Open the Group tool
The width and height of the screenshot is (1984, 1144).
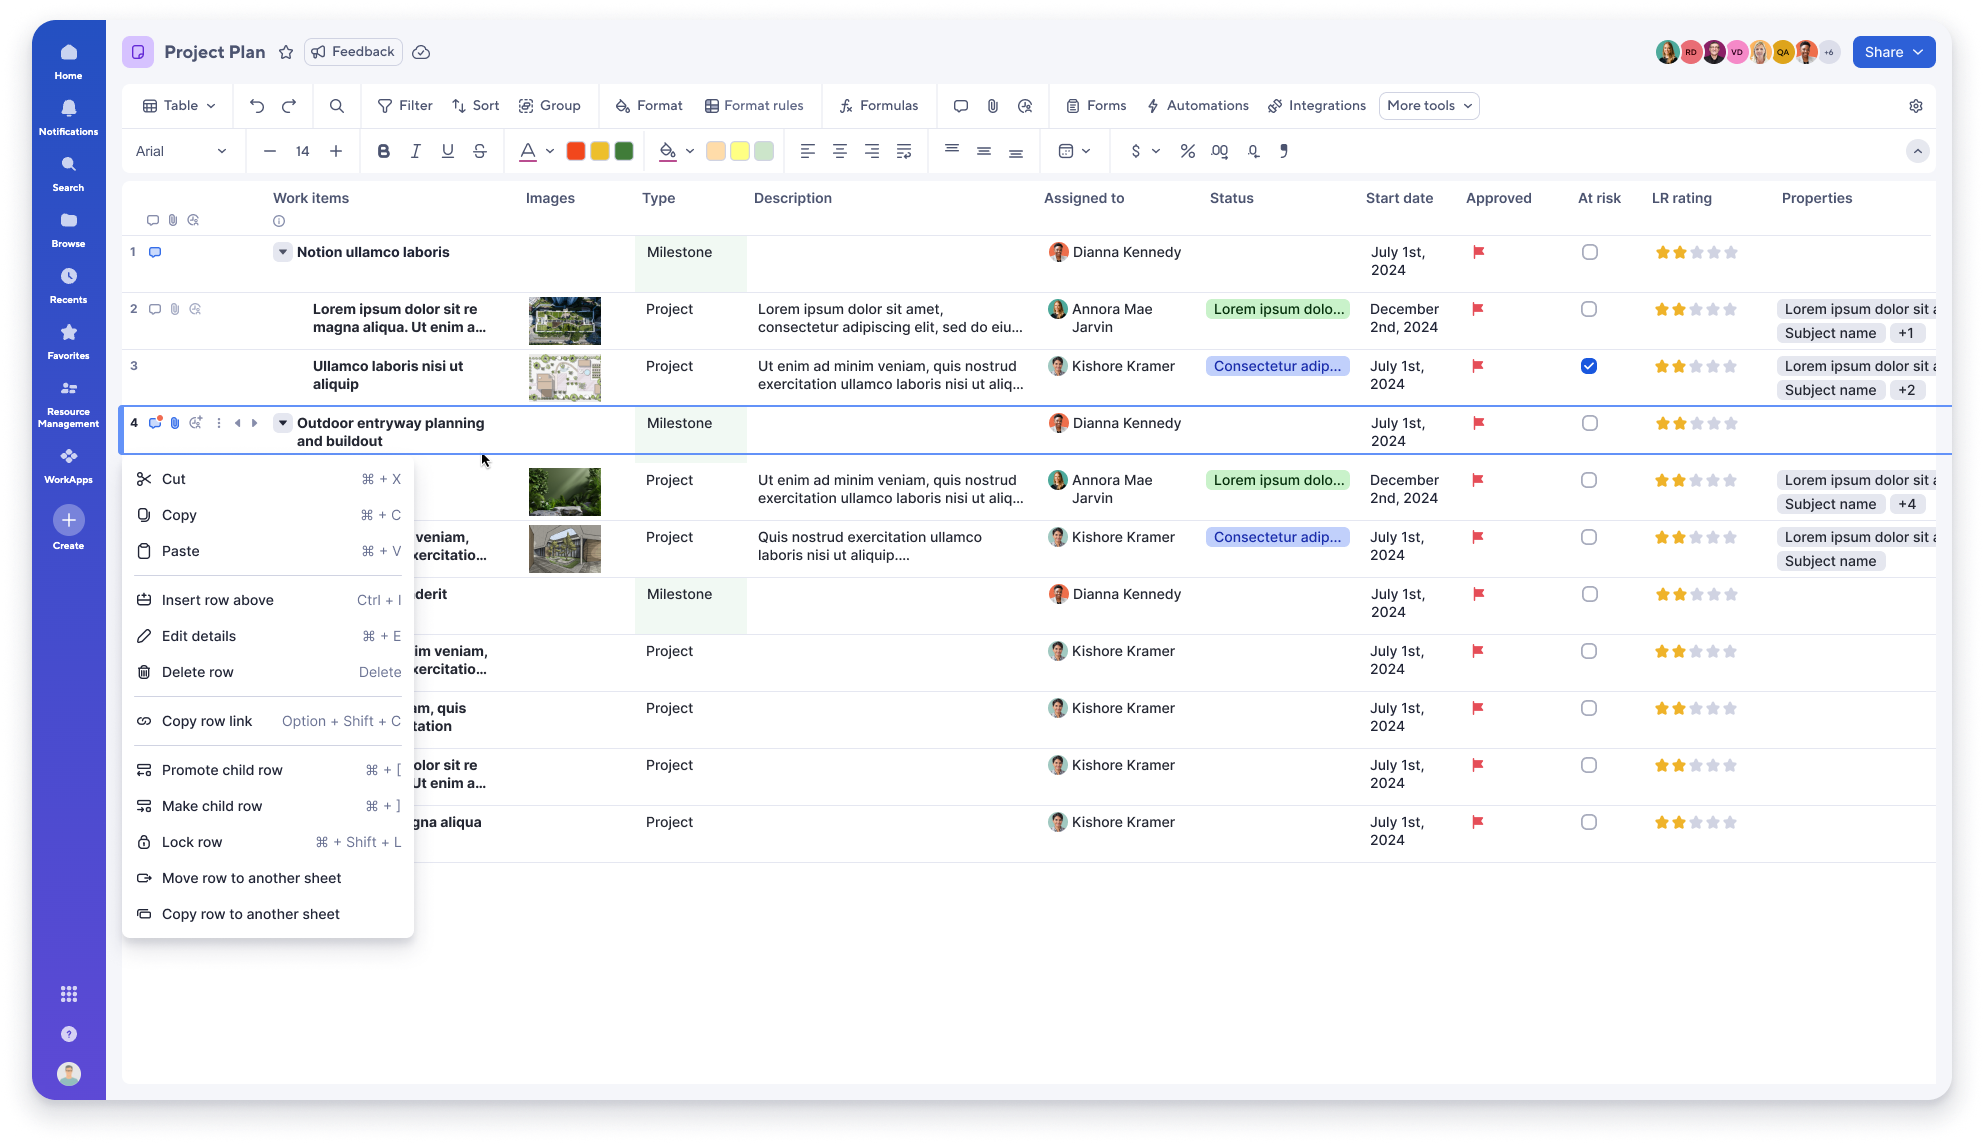click(x=549, y=105)
